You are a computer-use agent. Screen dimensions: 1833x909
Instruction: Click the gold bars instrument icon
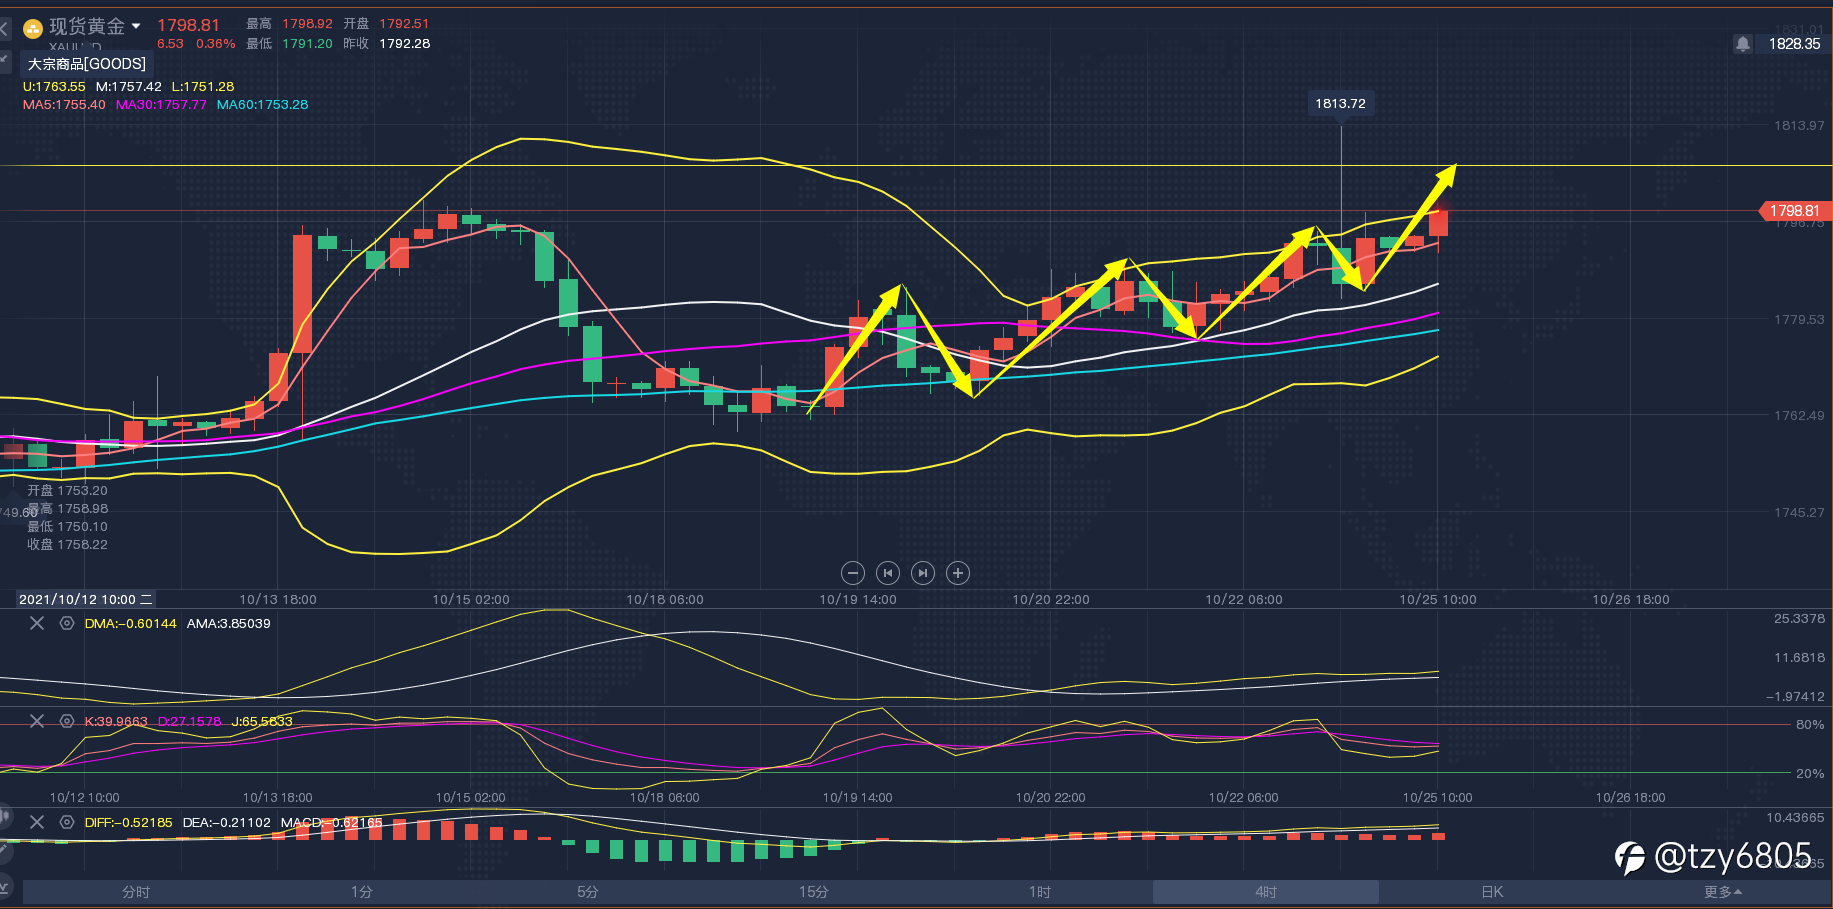coord(33,28)
